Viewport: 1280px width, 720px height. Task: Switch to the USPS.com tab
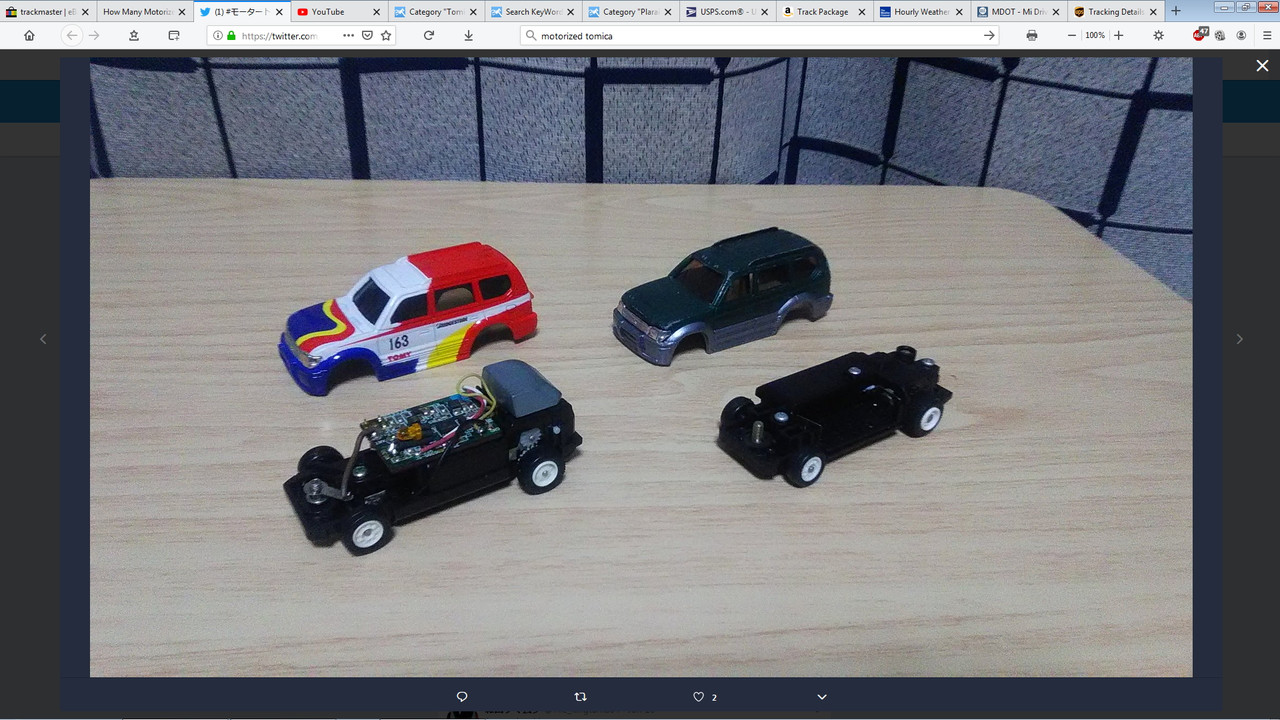pos(726,11)
